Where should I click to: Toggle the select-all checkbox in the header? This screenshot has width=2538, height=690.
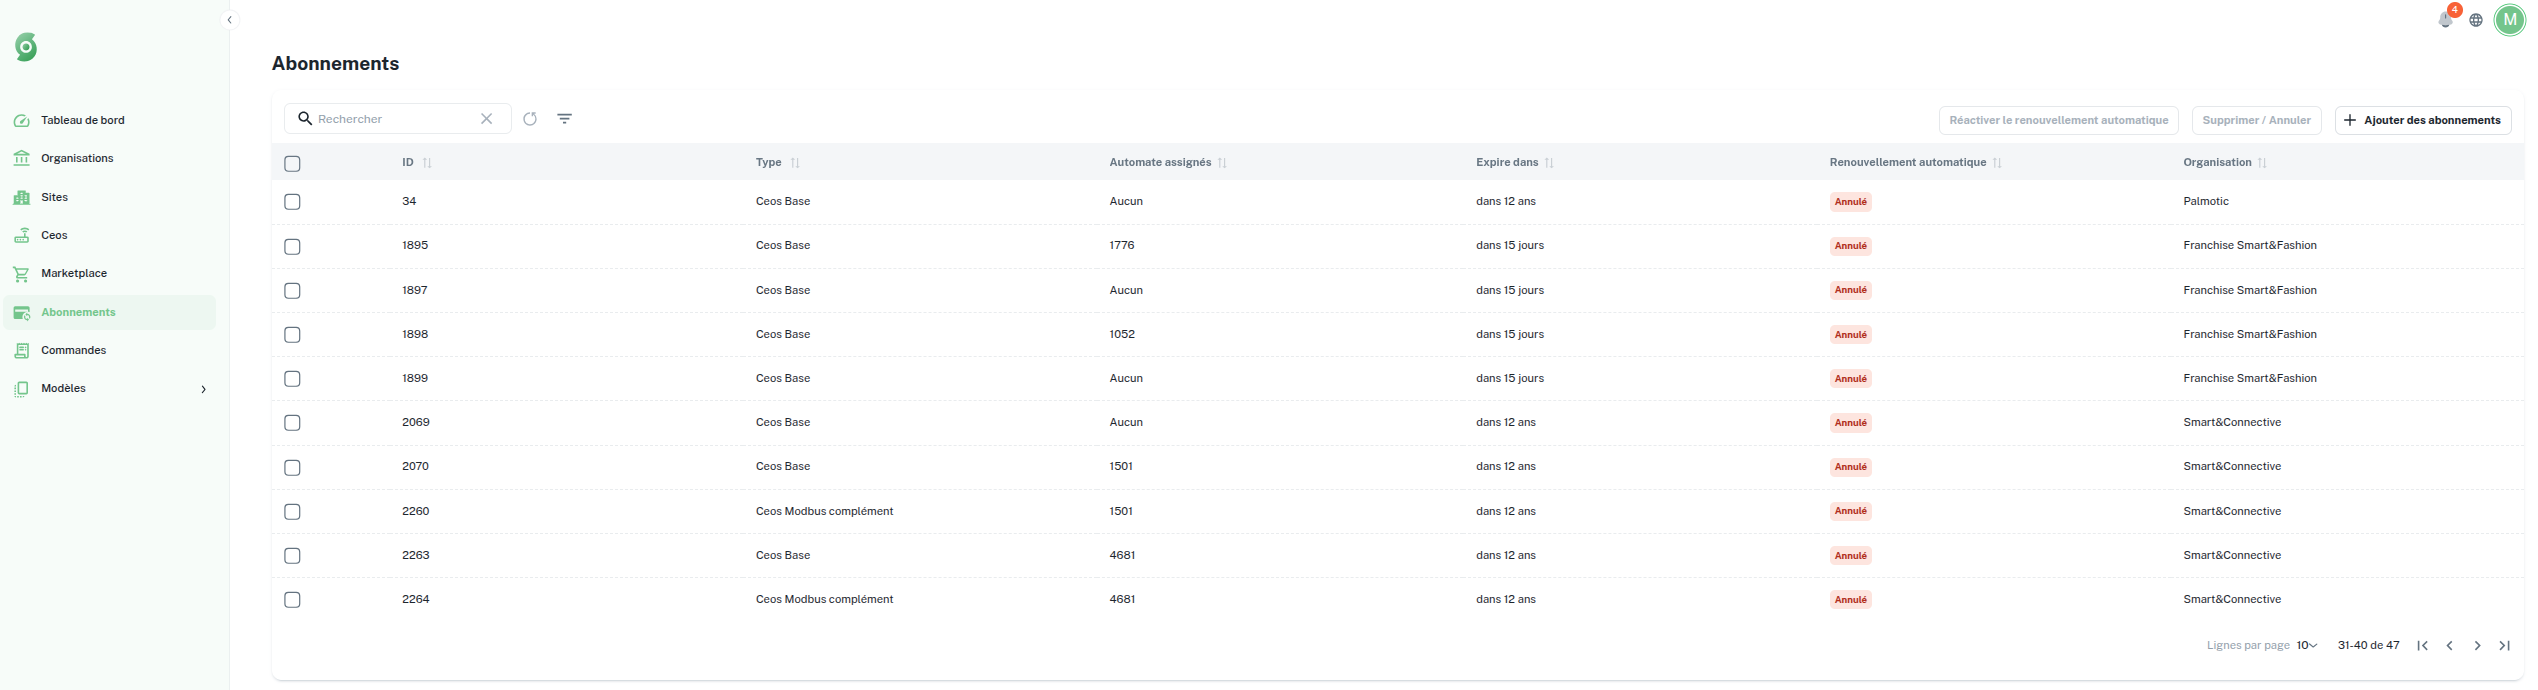pyautogui.click(x=292, y=164)
